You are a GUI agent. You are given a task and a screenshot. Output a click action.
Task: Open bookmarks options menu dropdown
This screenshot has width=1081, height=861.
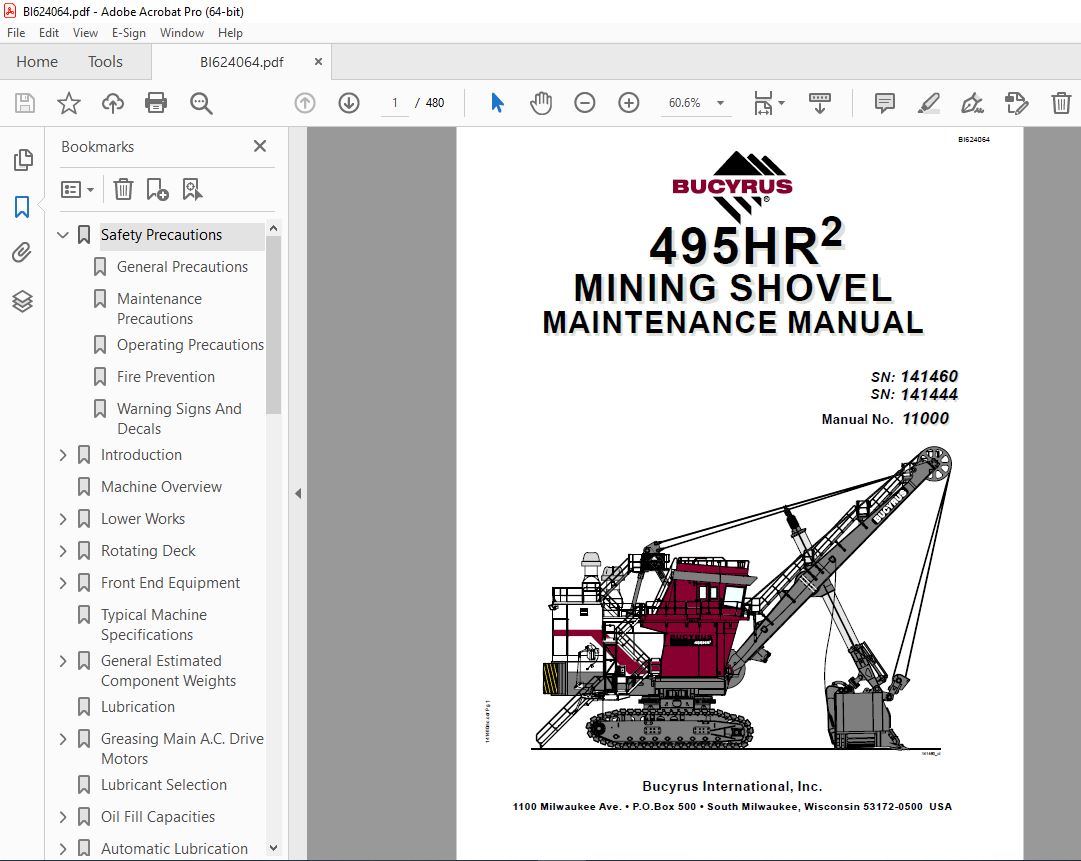coord(77,189)
